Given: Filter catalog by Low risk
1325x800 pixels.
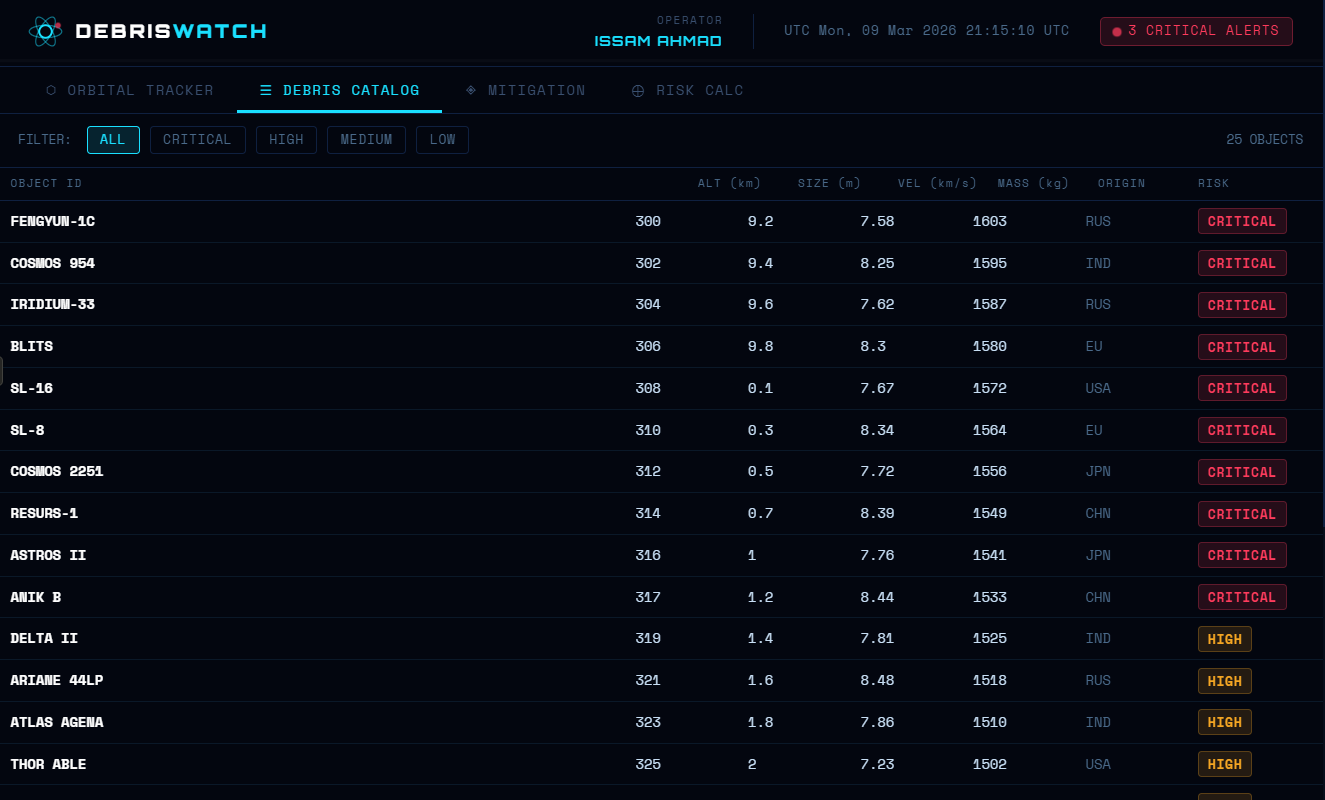Looking at the screenshot, I should coord(442,140).
